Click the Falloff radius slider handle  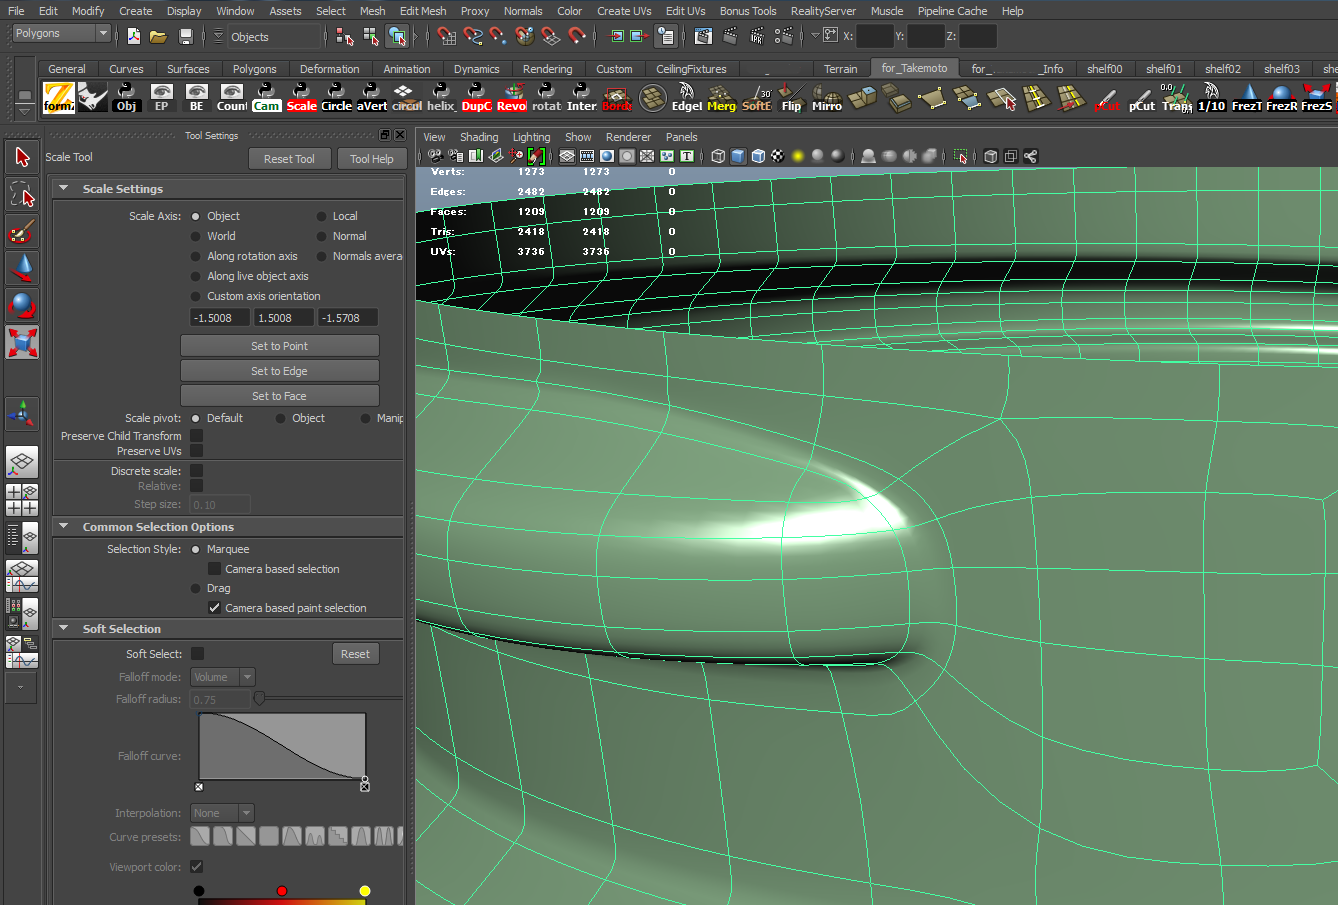pos(259,699)
